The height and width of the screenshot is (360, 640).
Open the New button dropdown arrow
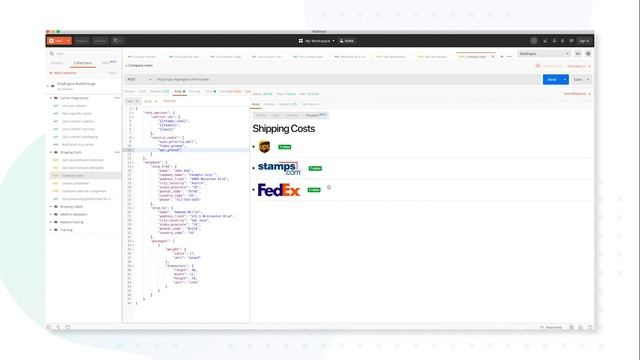coord(68,41)
